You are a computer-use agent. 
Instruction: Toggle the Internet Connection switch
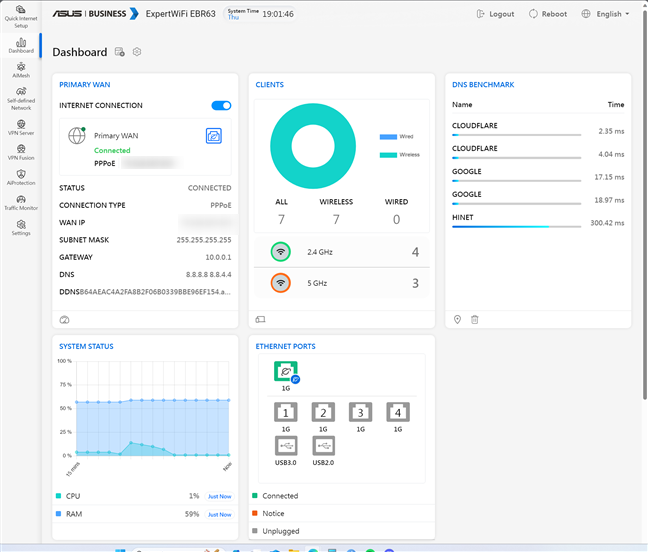pyautogui.click(x=221, y=105)
